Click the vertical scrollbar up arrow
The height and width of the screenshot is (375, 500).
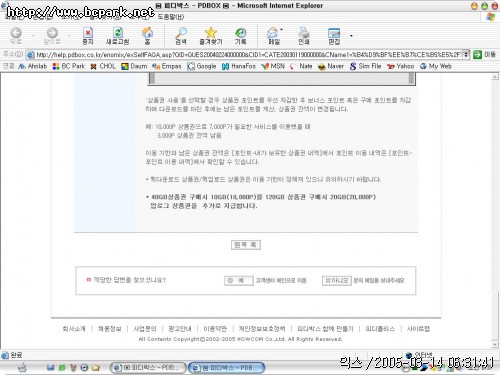pyautogui.click(x=495, y=77)
